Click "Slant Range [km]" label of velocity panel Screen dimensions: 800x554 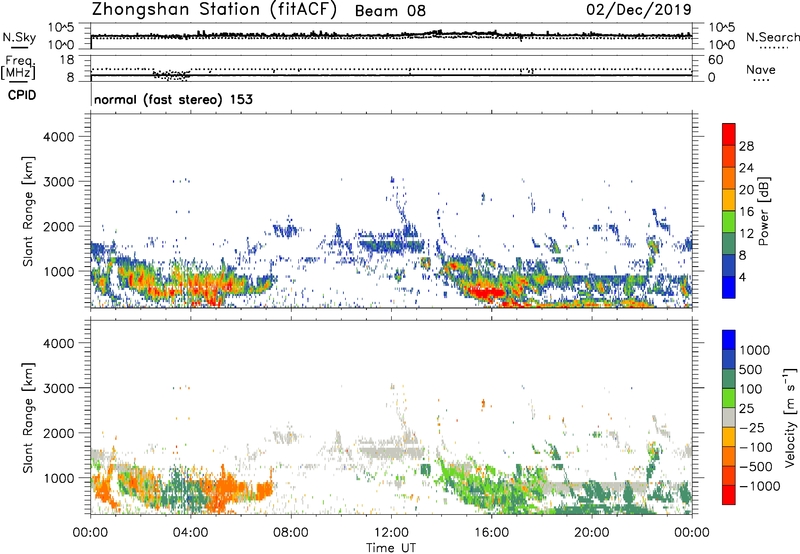click(x=28, y=418)
